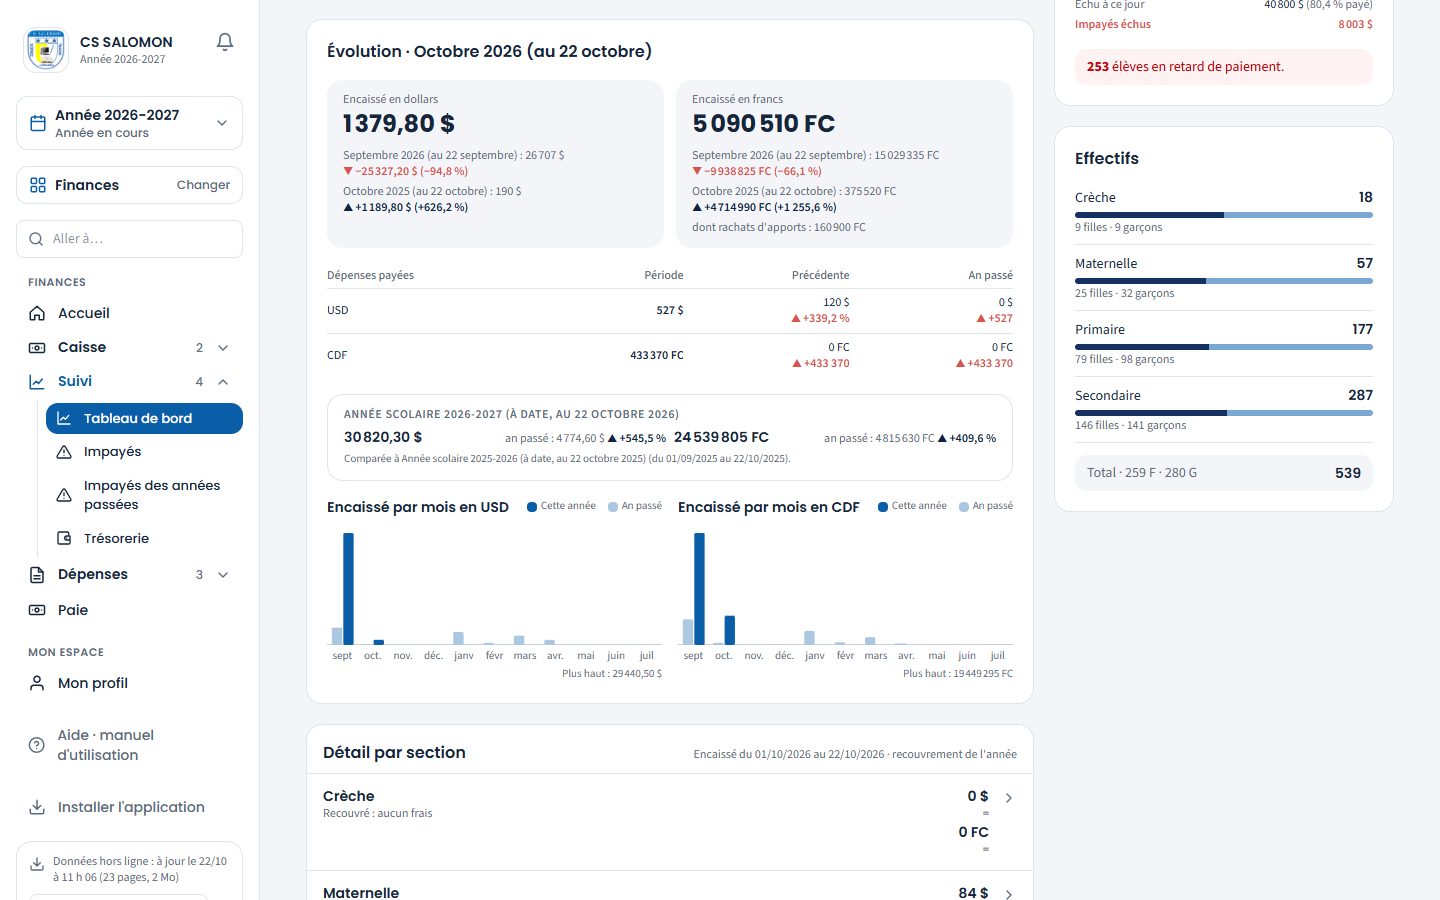Collapse the Suivi submenu chevron
Image resolution: width=1440 pixels, height=900 pixels.
pos(223,381)
